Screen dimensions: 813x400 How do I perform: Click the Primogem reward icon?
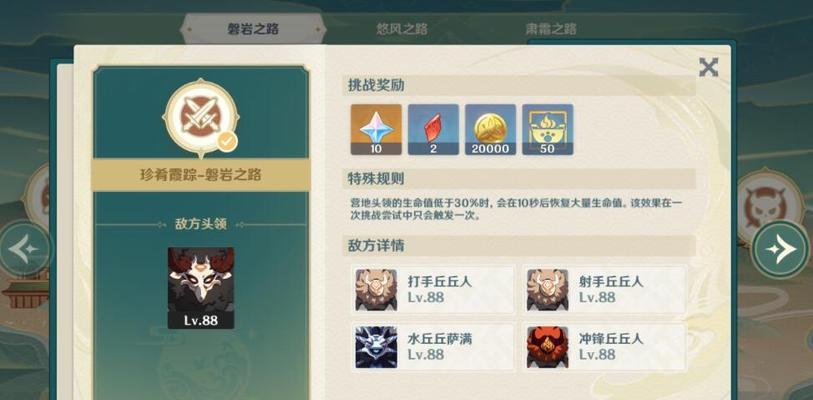376,129
